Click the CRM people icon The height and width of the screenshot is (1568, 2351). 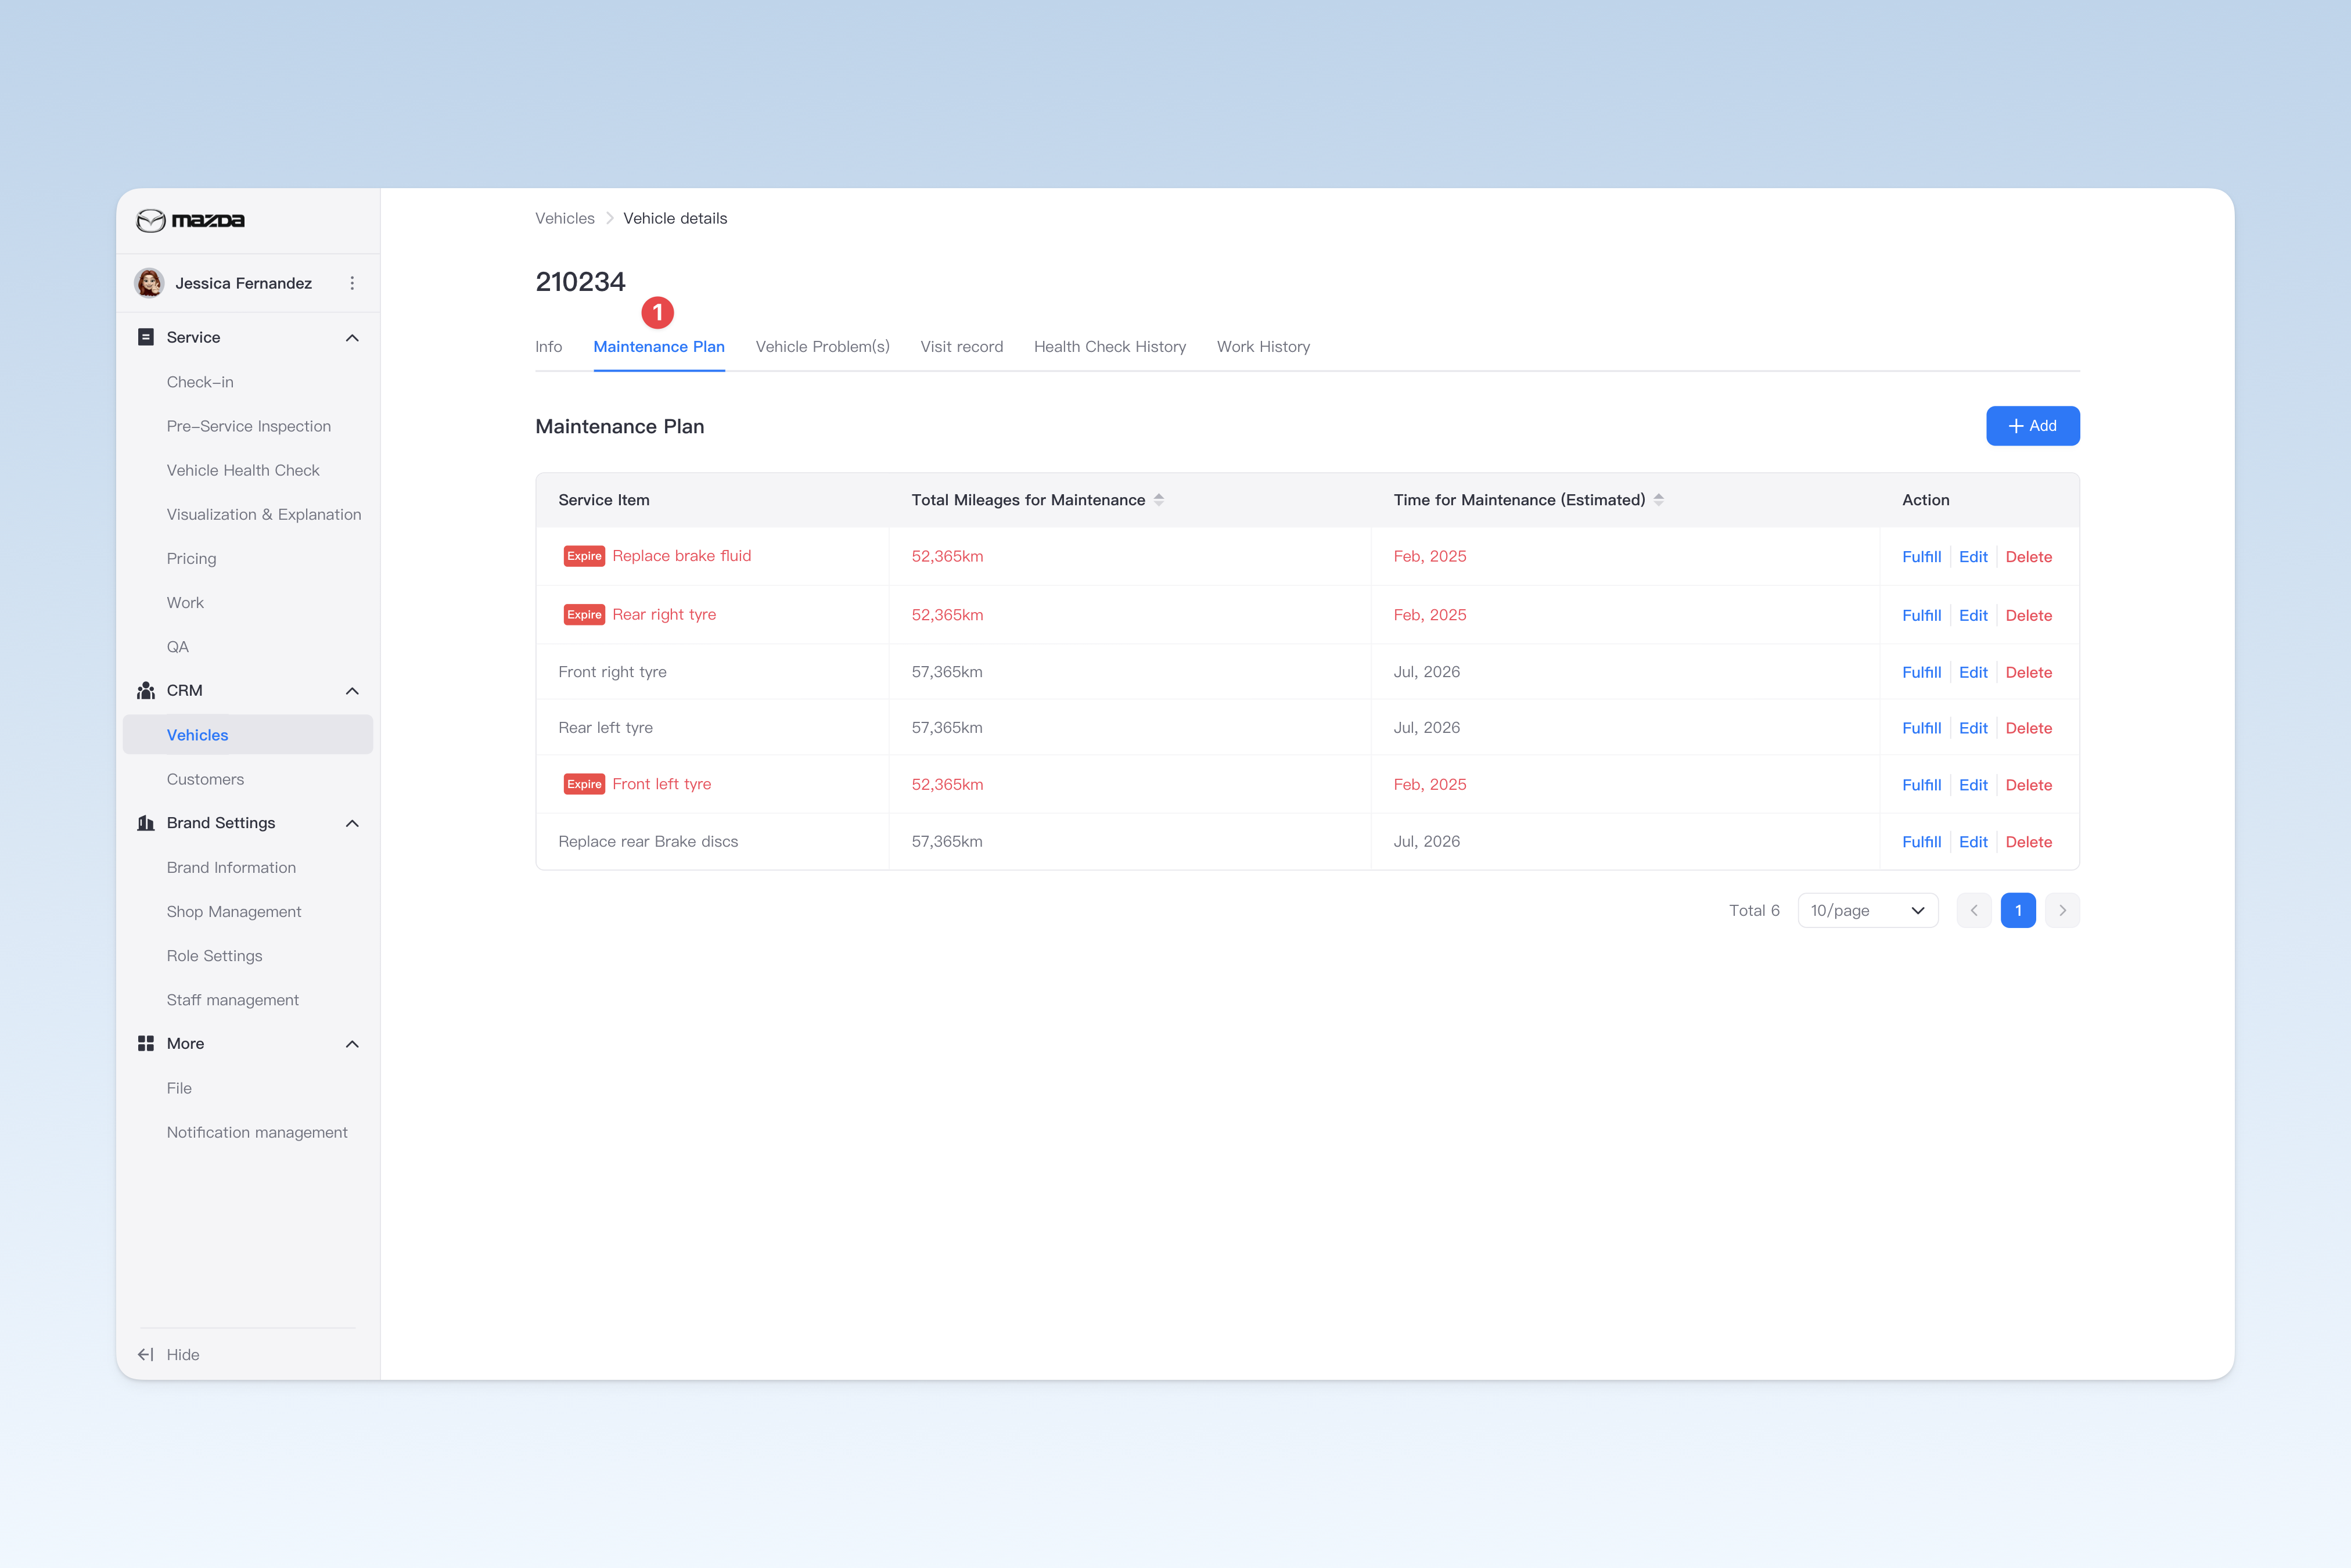(146, 691)
